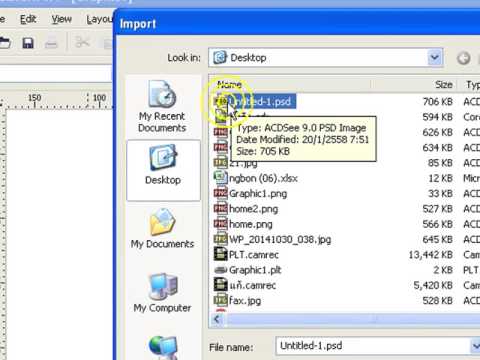Click the Import dialog title bar
Screen dimensions: 480x360
point(297,23)
